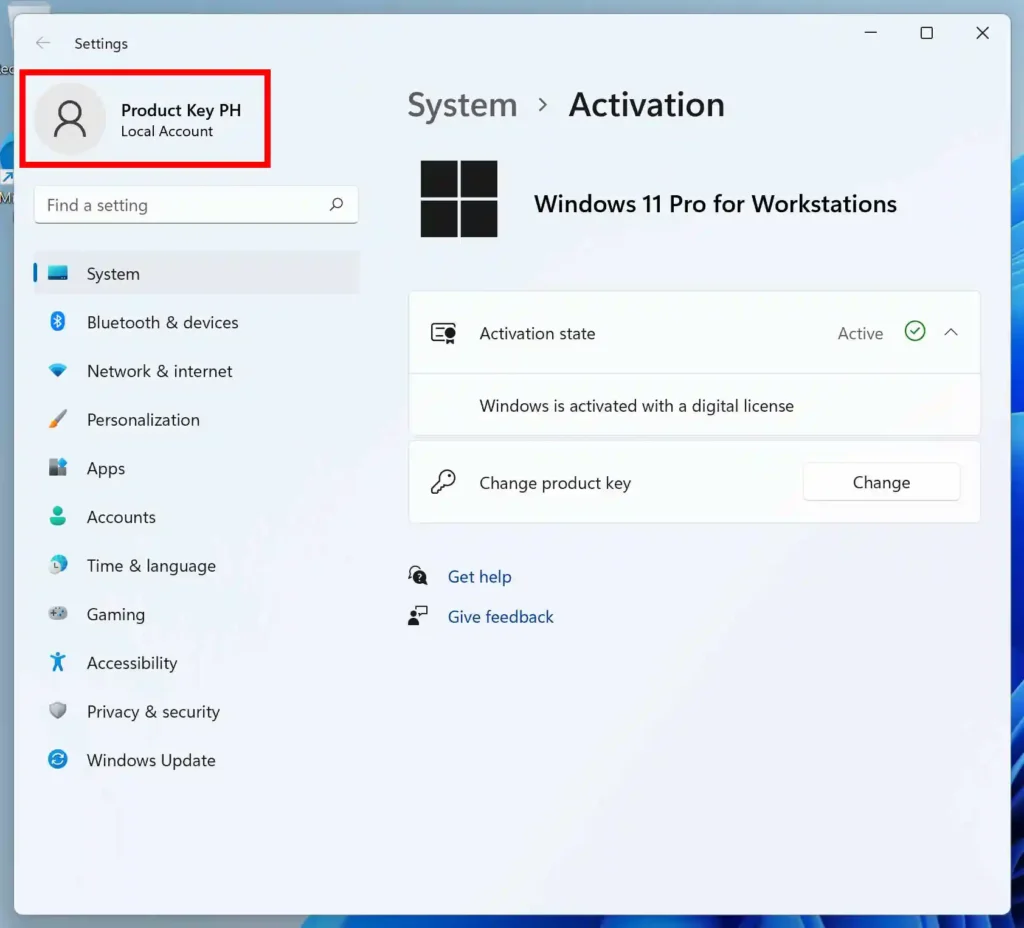Click the Give feedback person icon
Screen dimensions: 1024x928
coord(418,615)
